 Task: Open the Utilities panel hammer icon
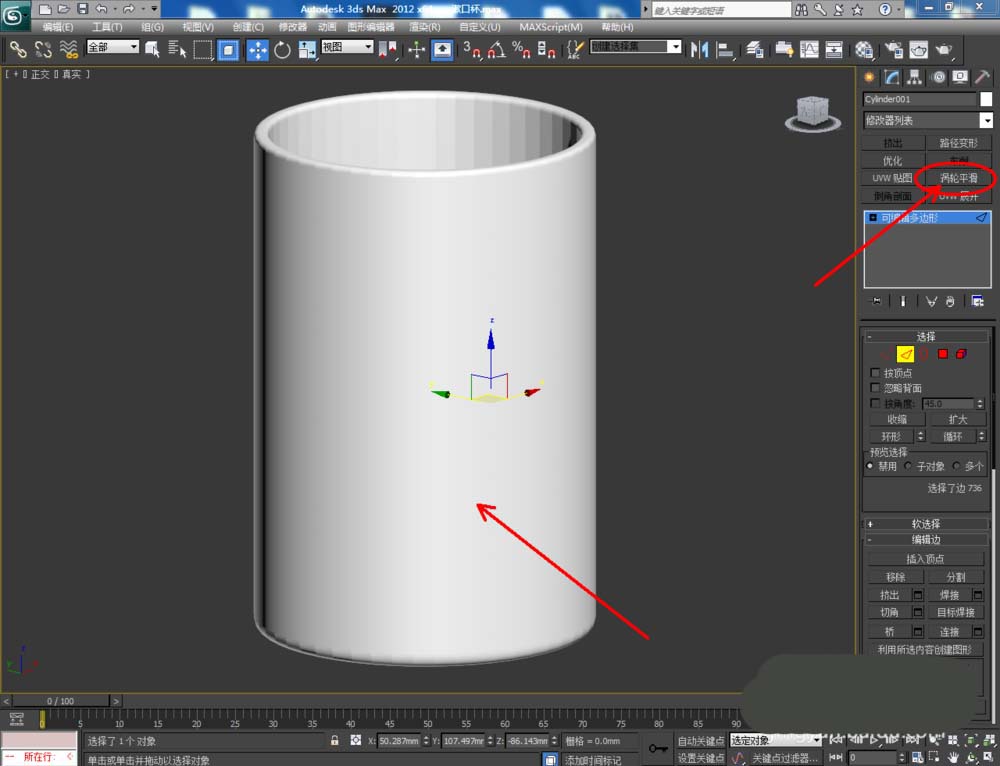[x=983, y=78]
